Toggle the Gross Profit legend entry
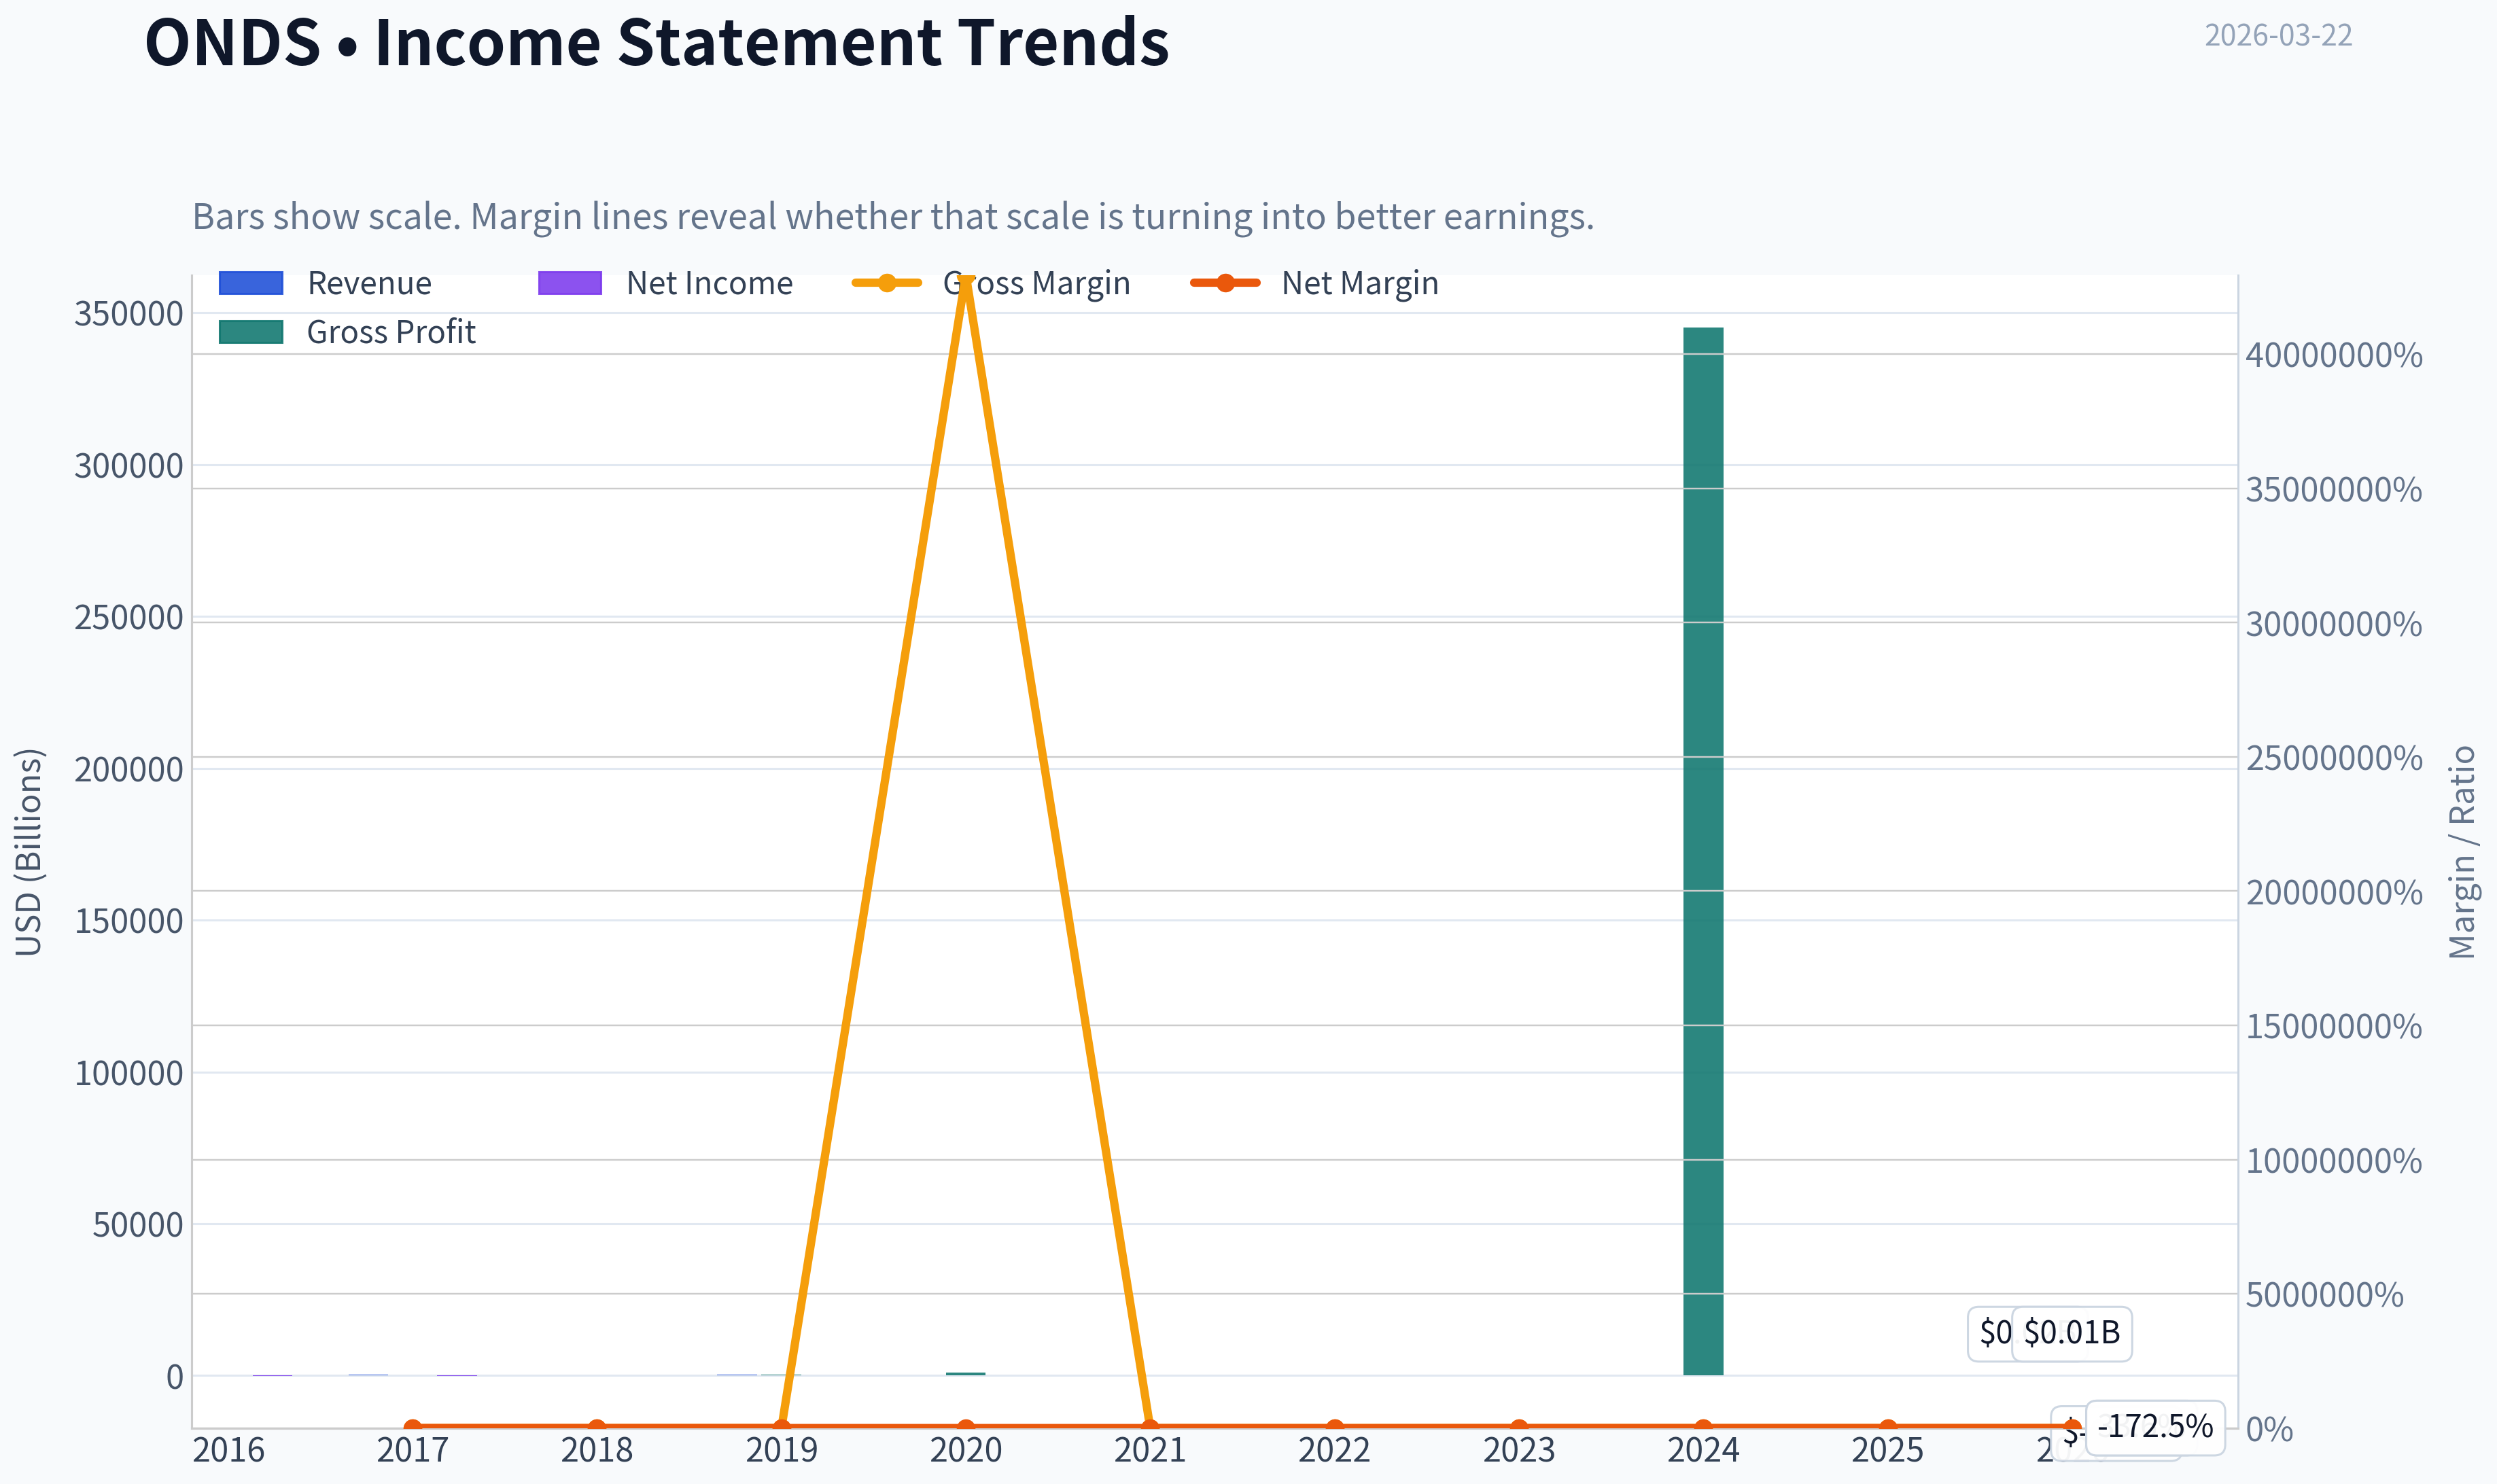This screenshot has width=2497, height=1484. tap(347, 332)
